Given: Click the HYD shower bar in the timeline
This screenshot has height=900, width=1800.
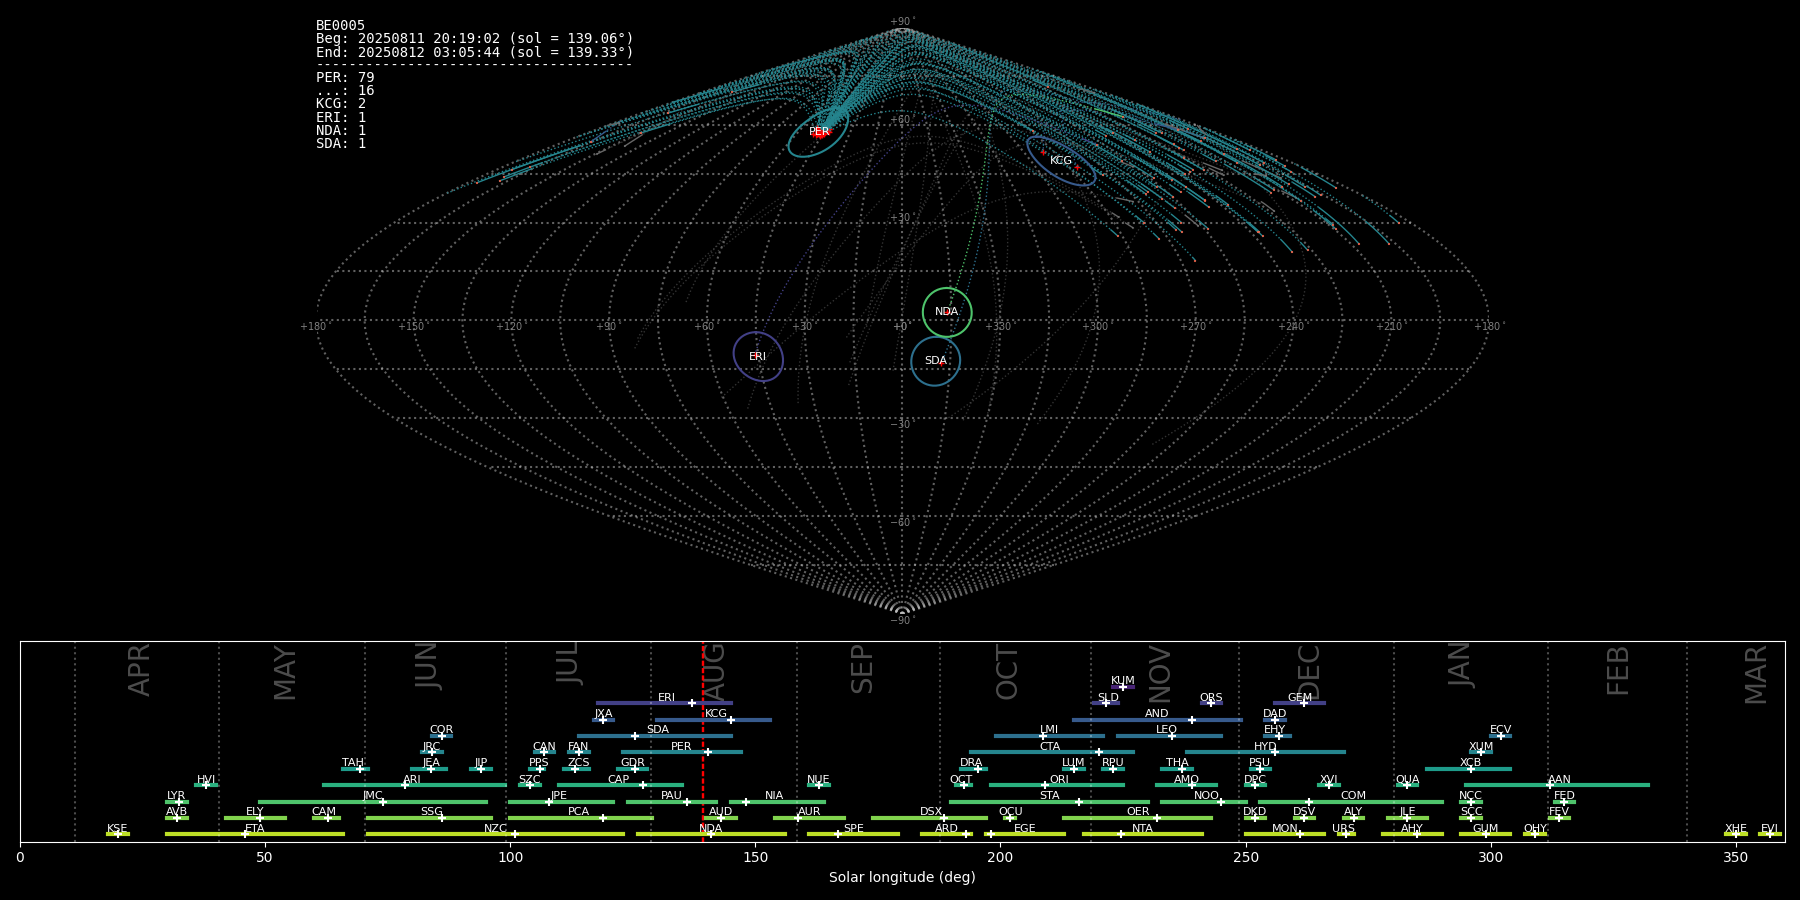Looking at the screenshot, I should coord(1265,752).
